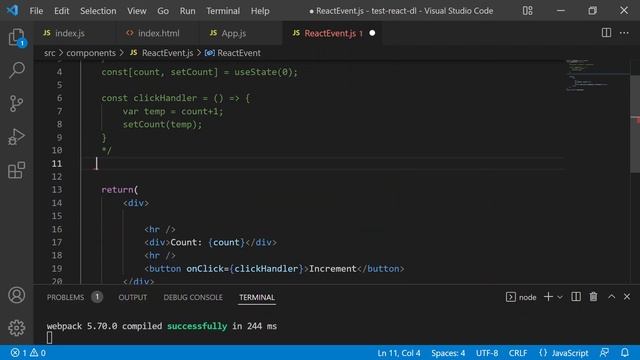Switch to the DEBUG CONSOLE panel tab
This screenshot has height=360, width=640.
pyautogui.click(x=193, y=297)
